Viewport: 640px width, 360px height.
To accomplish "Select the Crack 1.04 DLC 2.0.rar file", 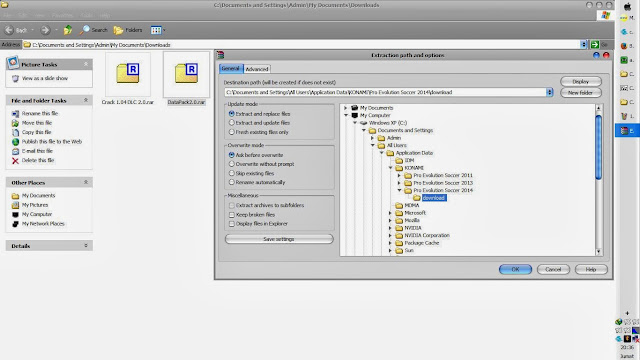I will [x=128, y=79].
